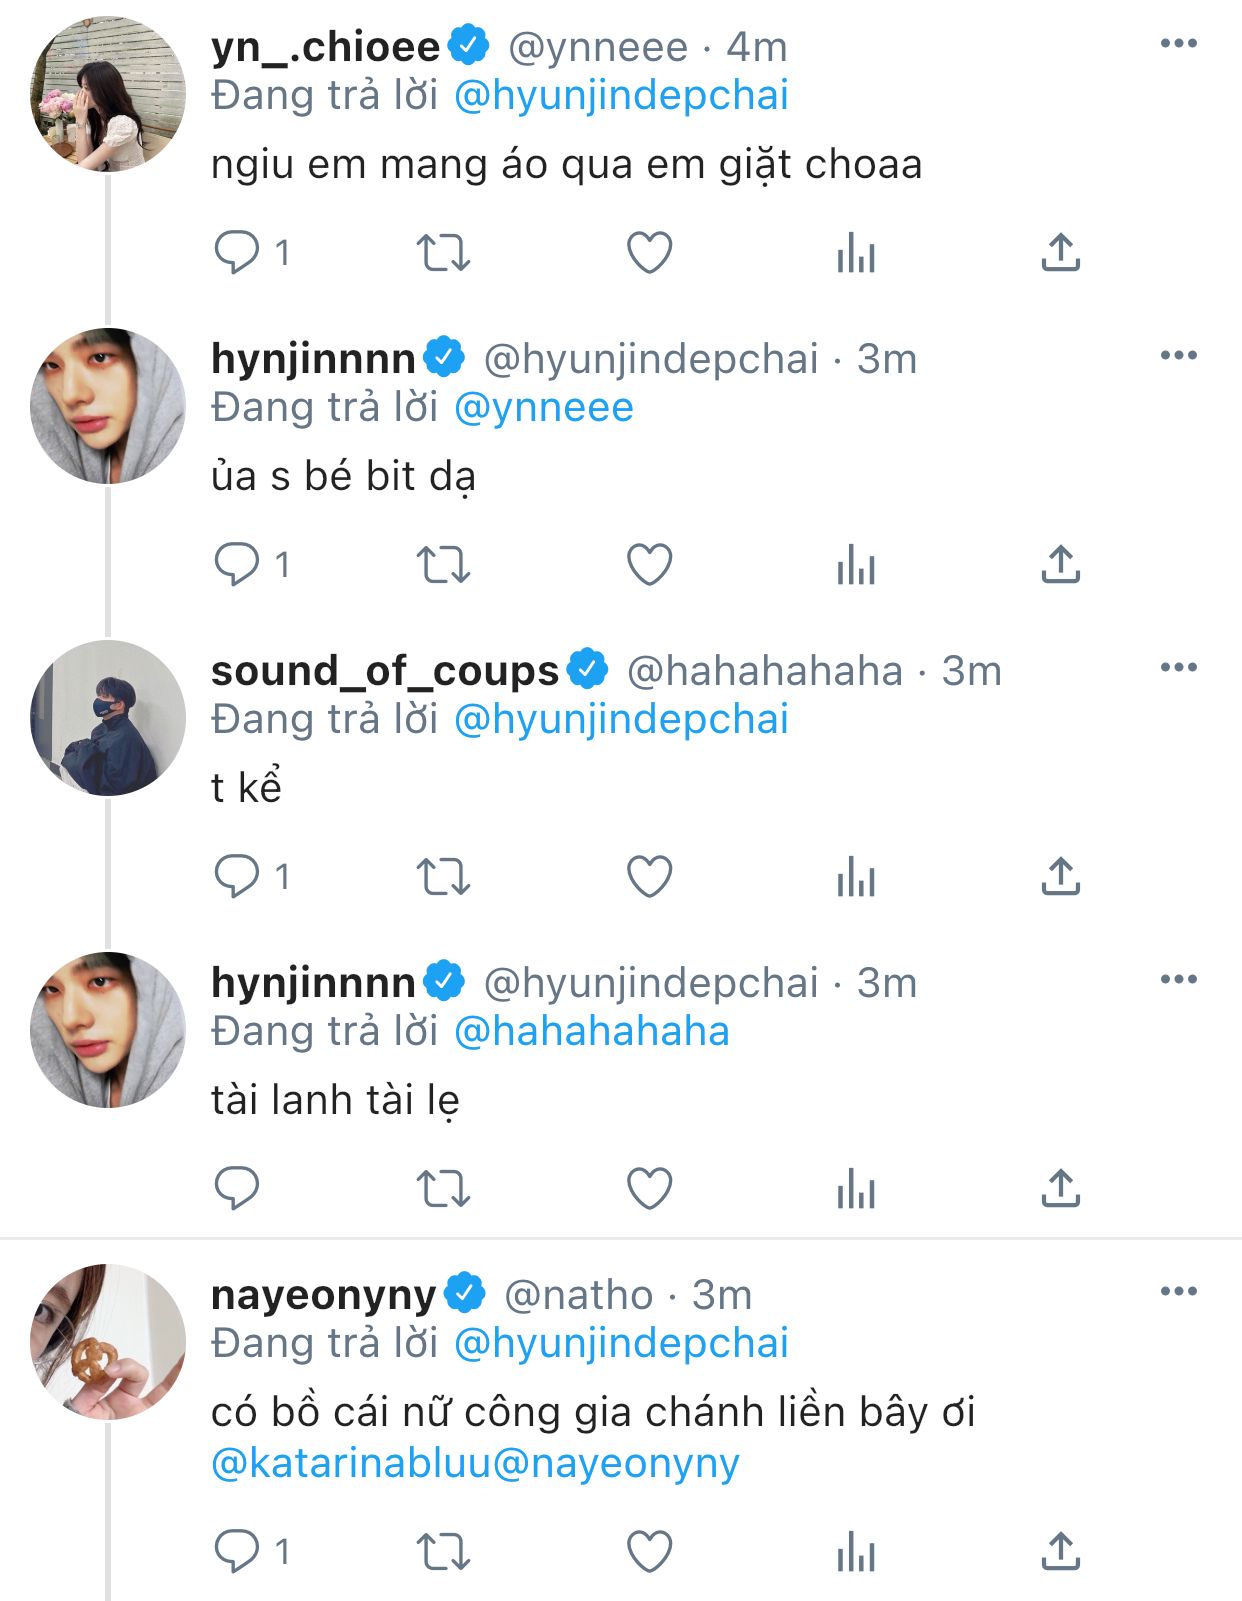View analytics for the "t kể" tweet
This screenshot has height=1601, width=1242.
[x=855, y=877]
